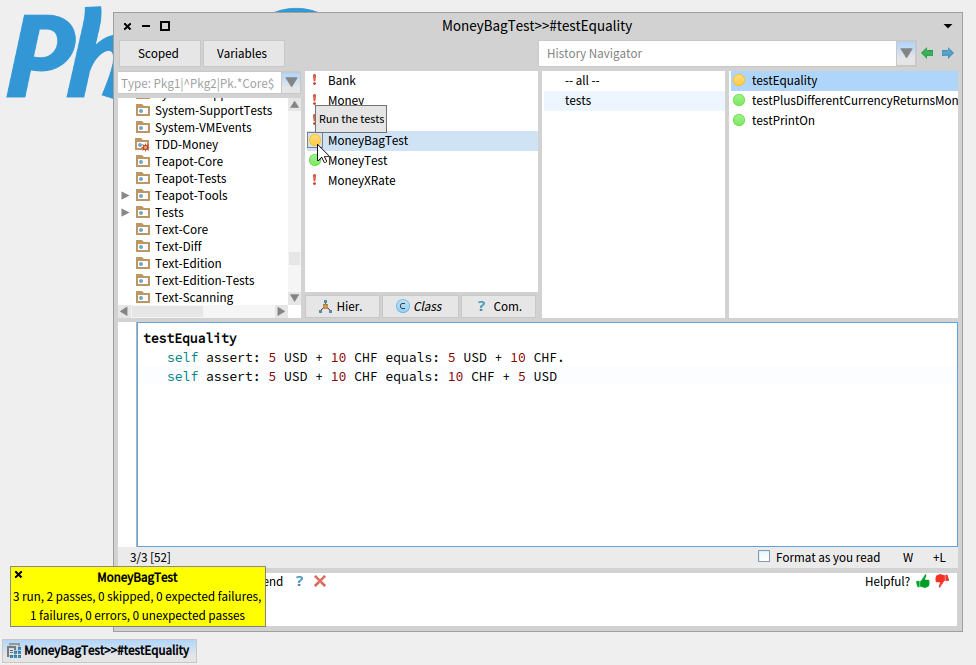Image resolution: width=976 pixels, height=665 pixels.
Task: Open the History Navigator dropdown arrow
Action: [906, 54]
